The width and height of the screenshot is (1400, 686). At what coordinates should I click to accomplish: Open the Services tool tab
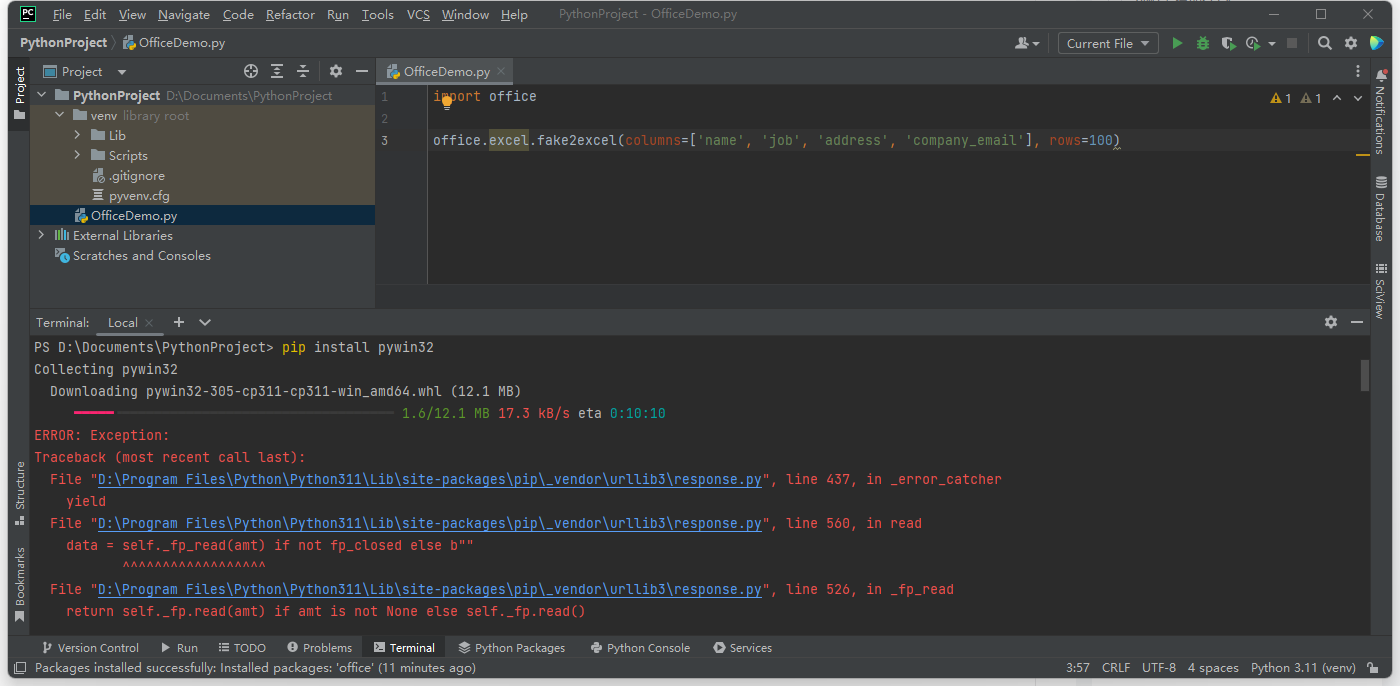coord(742,648)
